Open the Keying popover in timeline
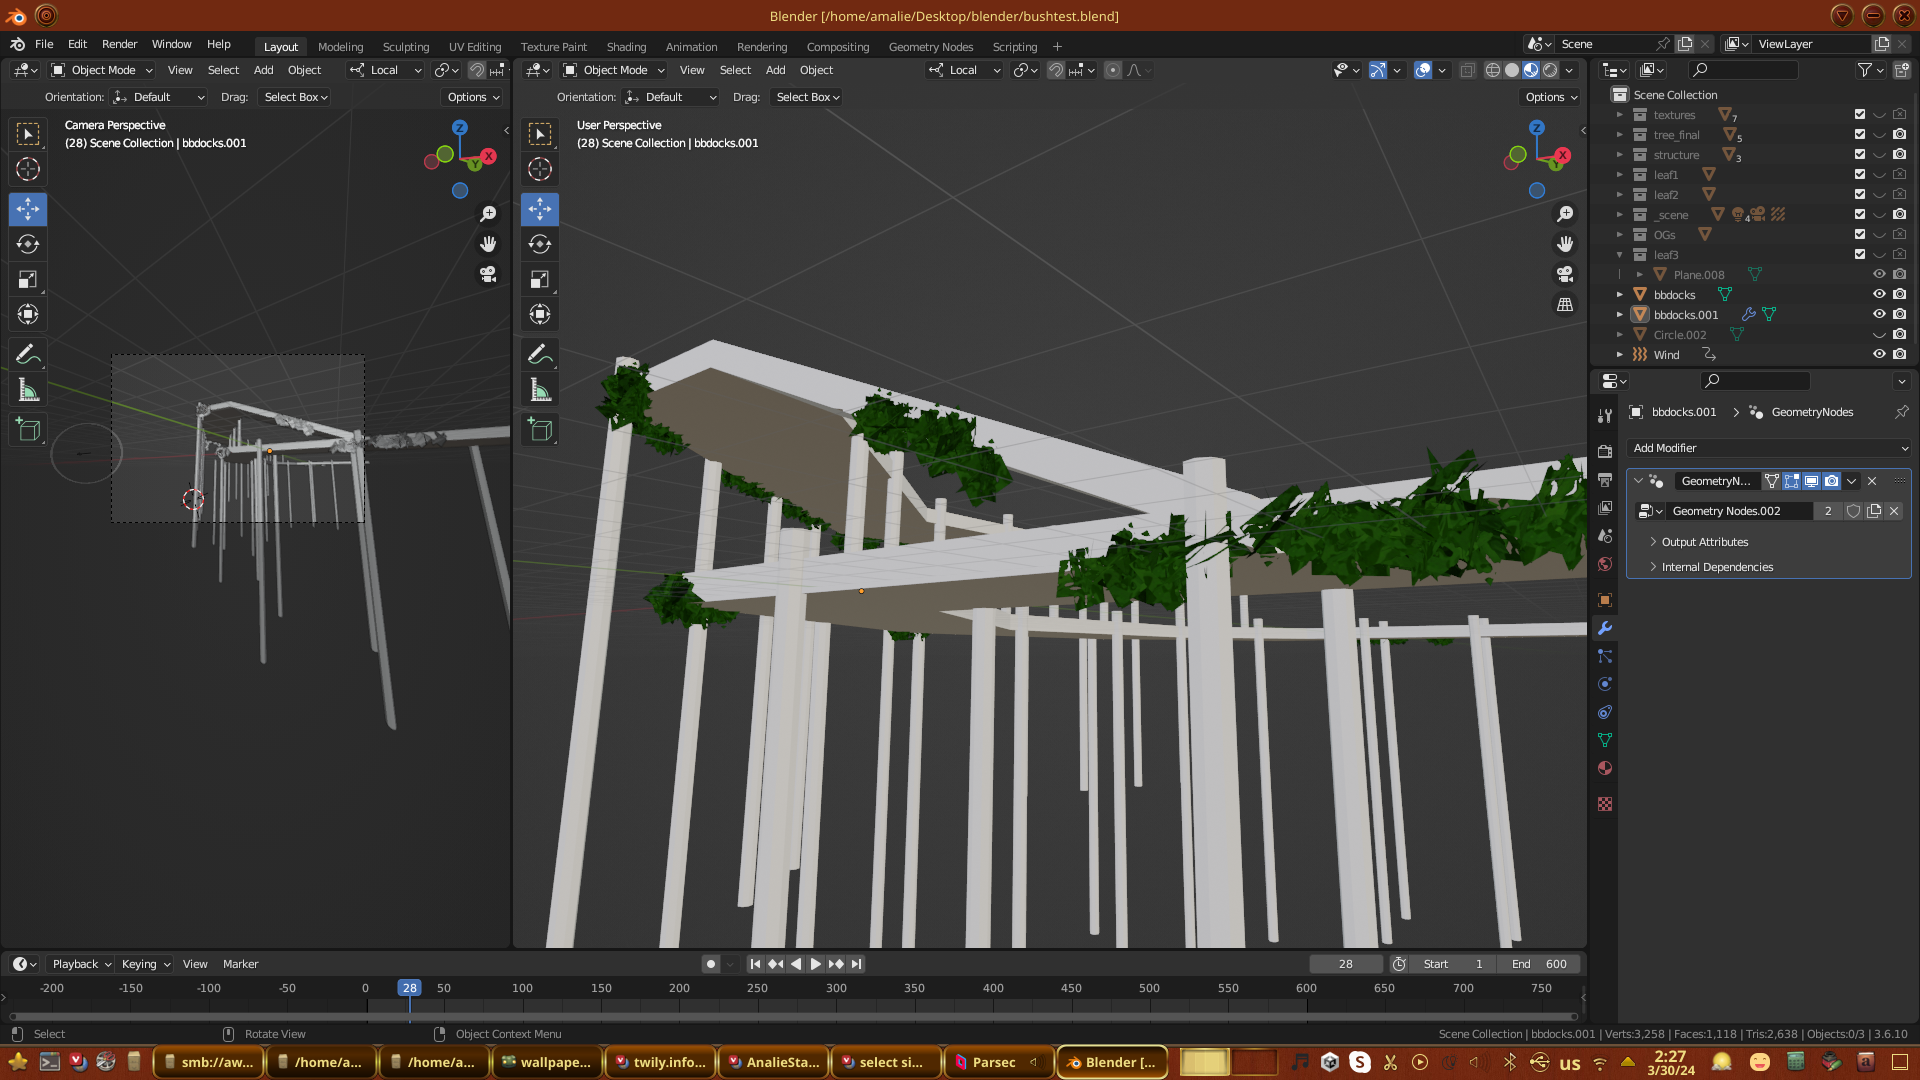Screen dimensions: 1920x1080 click(145, 964)
